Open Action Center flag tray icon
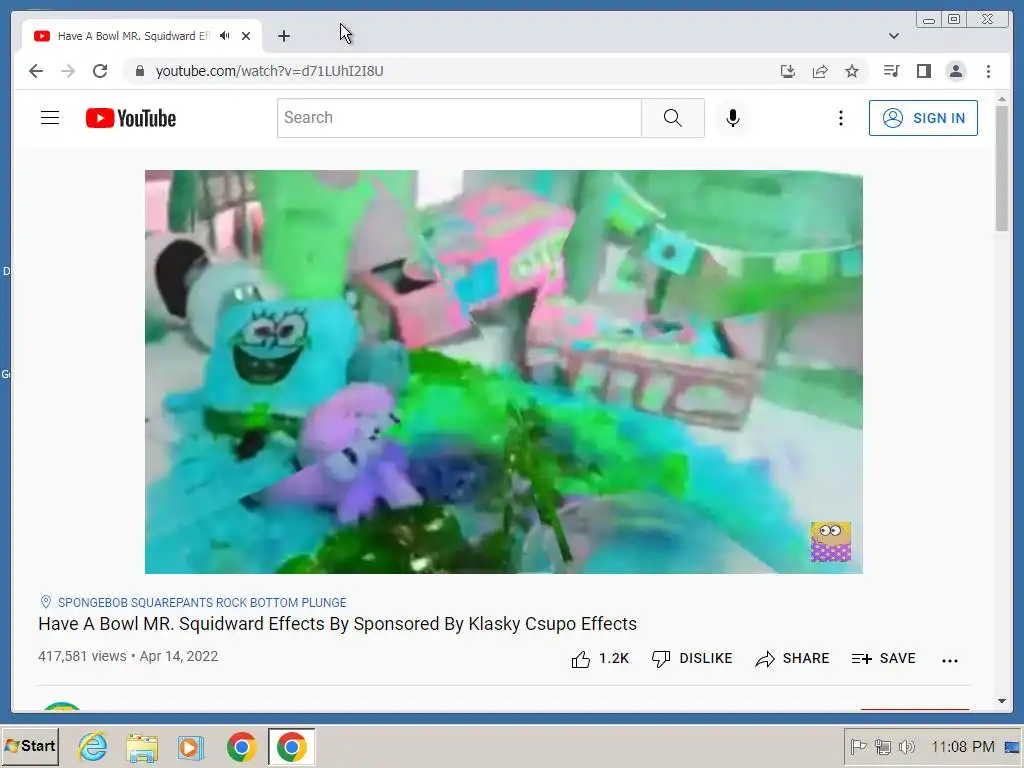 click(858, 746)
